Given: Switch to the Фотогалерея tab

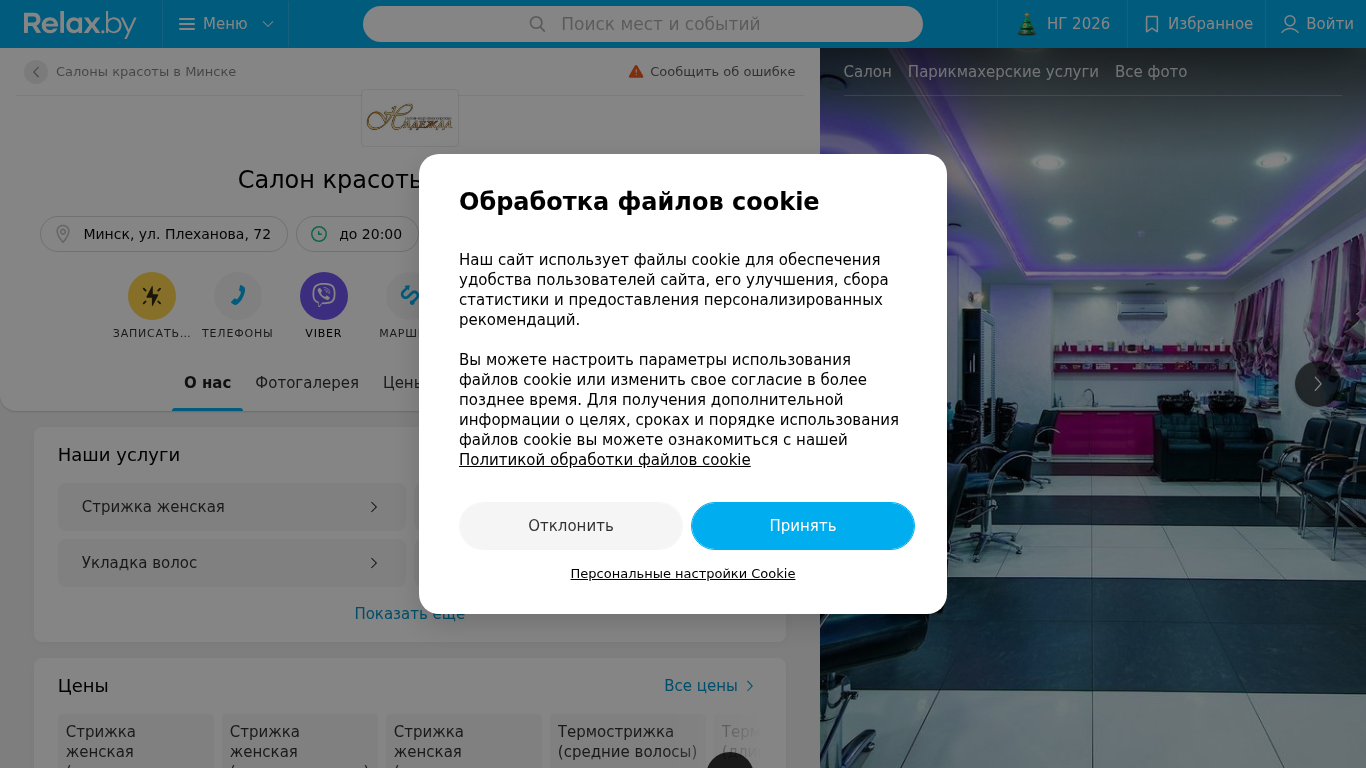Looking at the screenshot, I should click(x=307, y=383).
